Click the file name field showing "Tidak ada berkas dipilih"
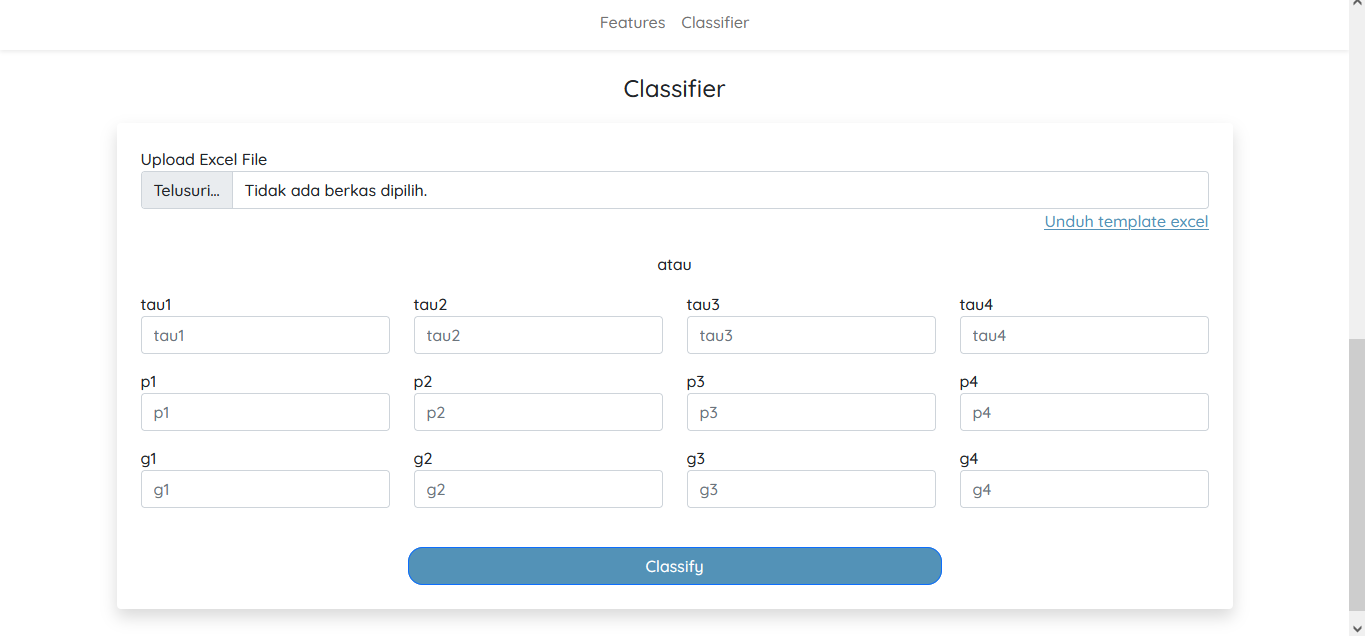The height and width of the screenshot is (636, 1365). click(x=719, y=190)
